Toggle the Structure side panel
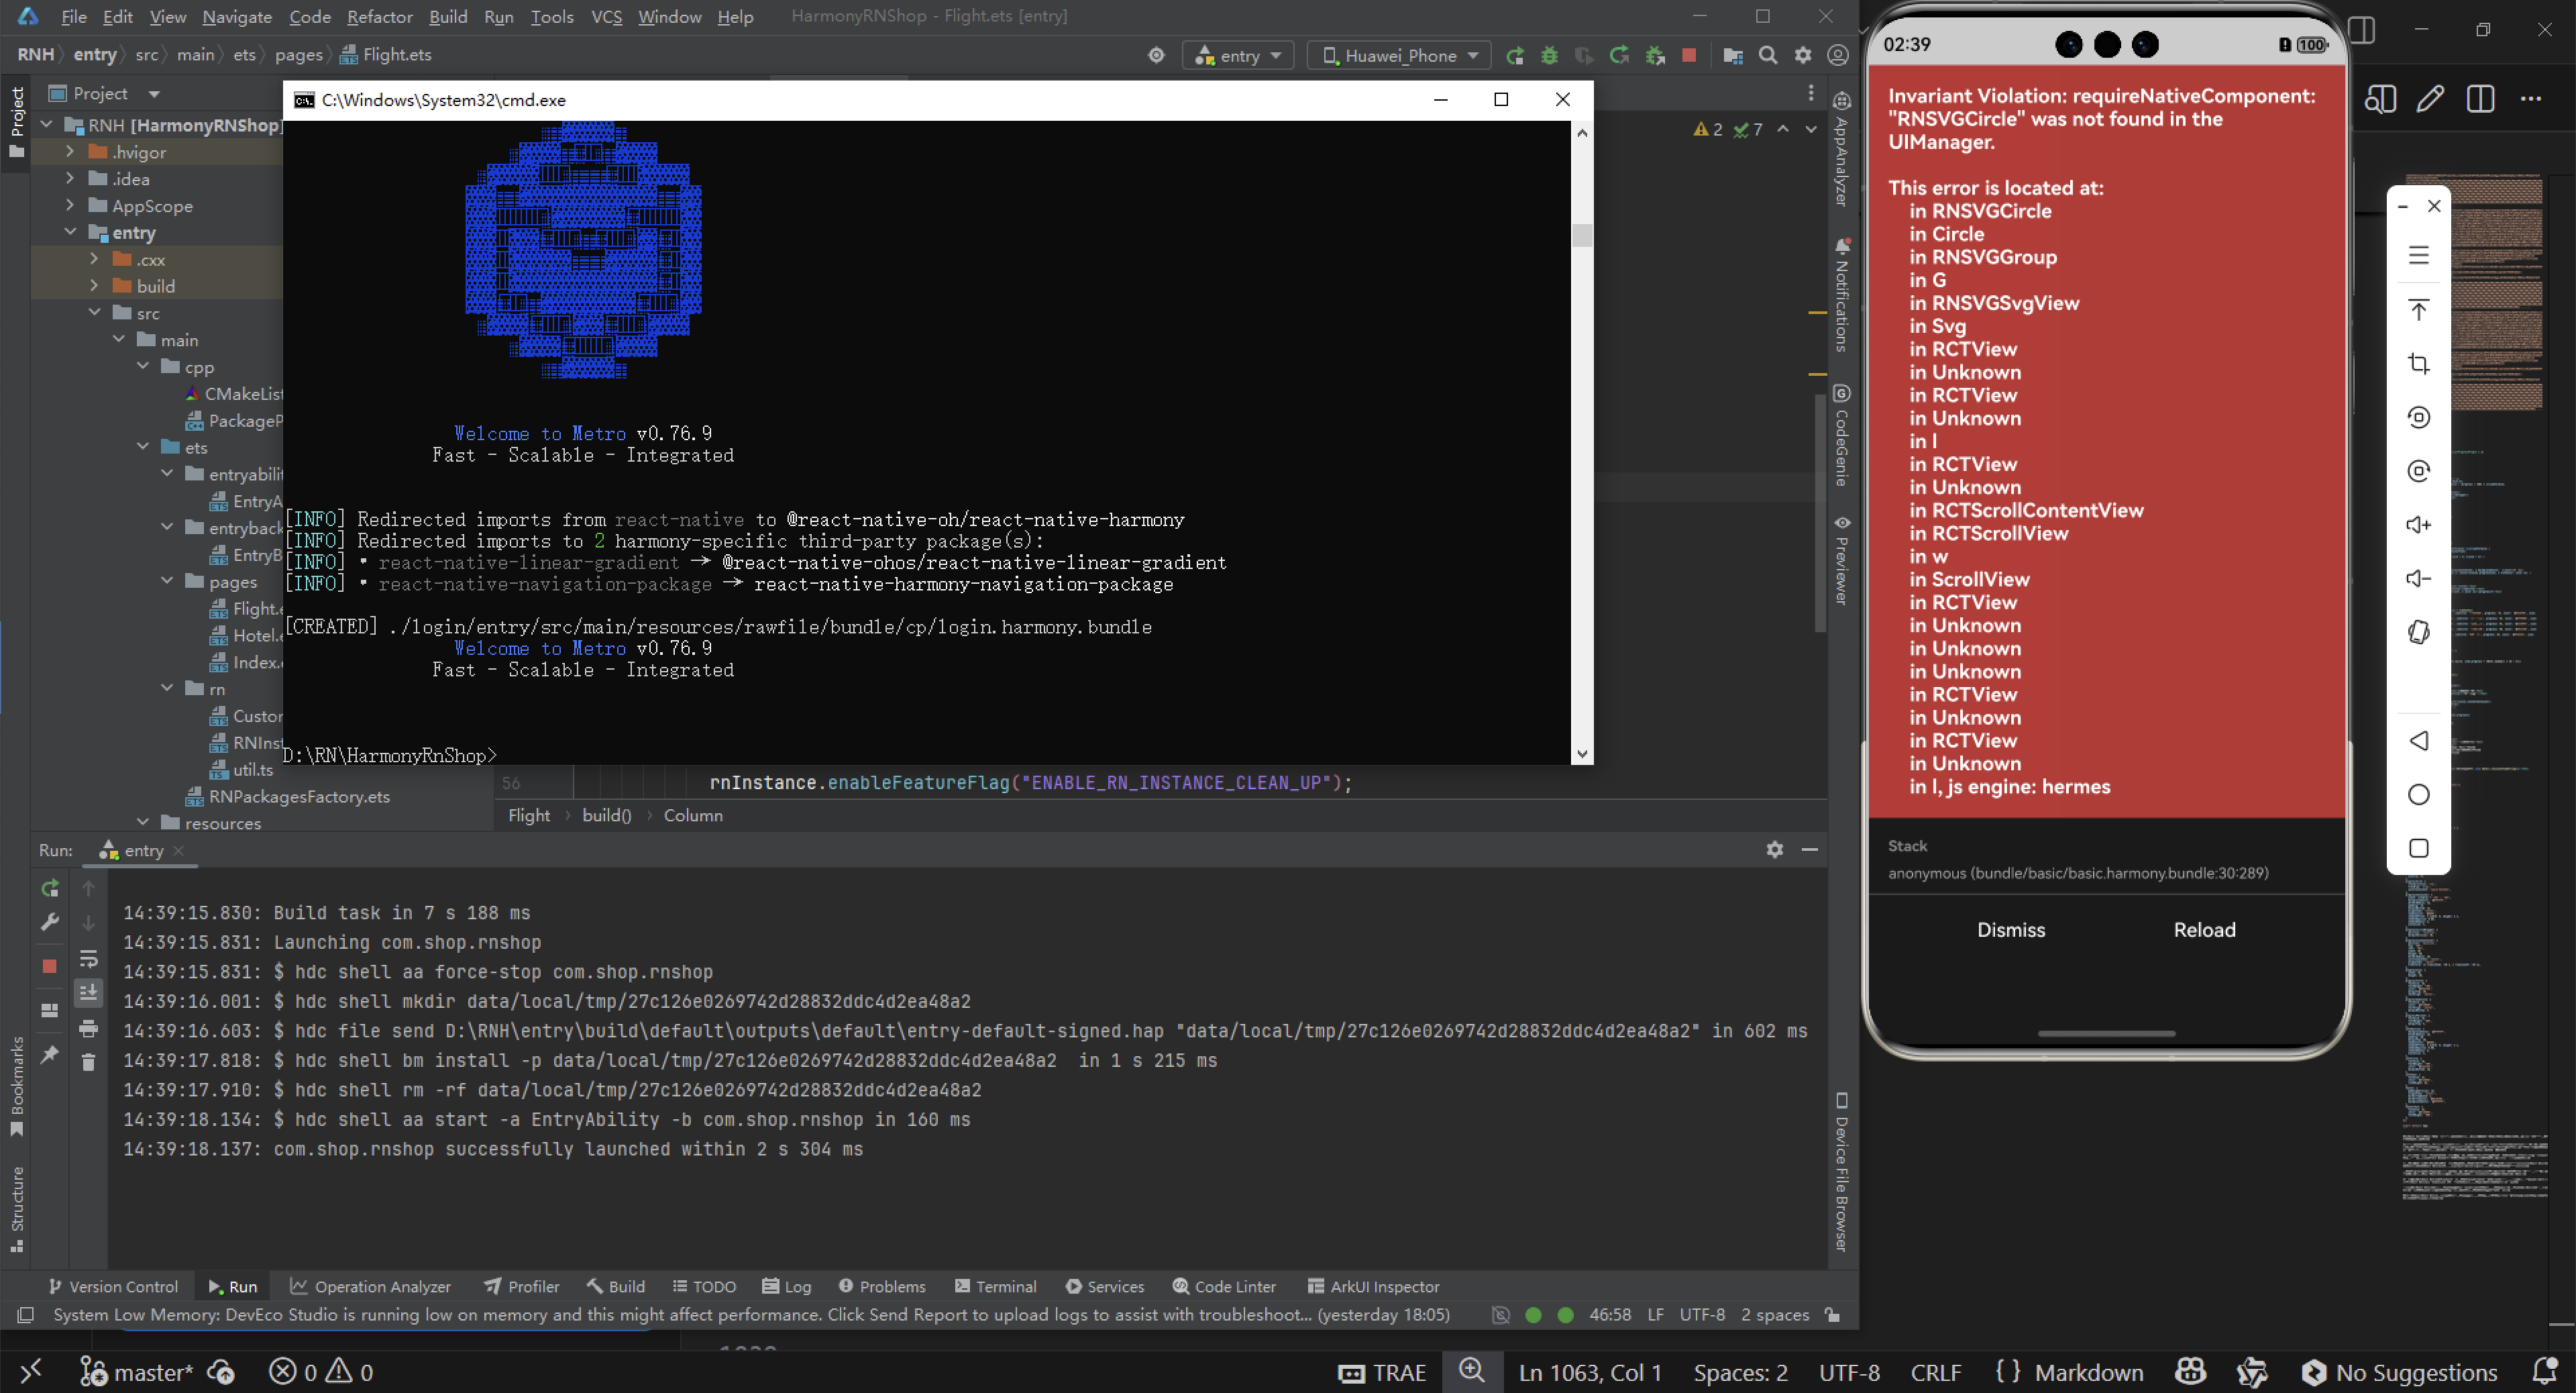 tap(17, 1208)
